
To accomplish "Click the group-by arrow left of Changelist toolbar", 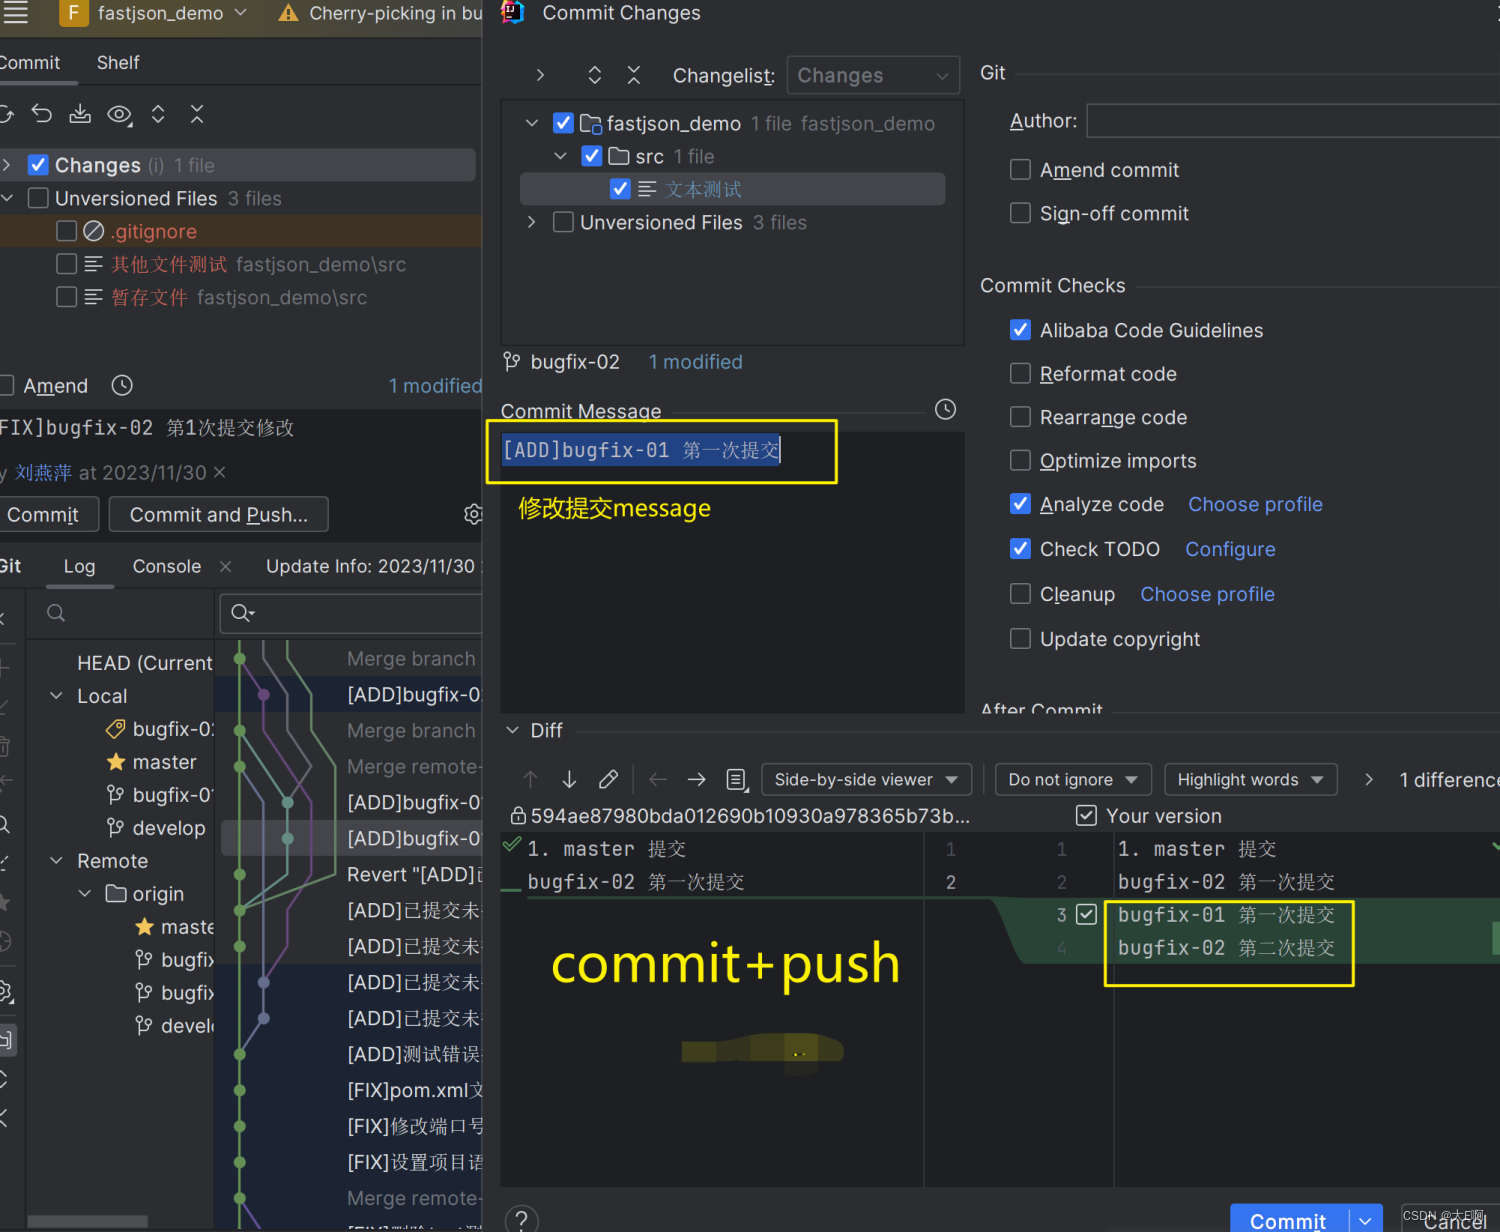I will pos(540,75).
